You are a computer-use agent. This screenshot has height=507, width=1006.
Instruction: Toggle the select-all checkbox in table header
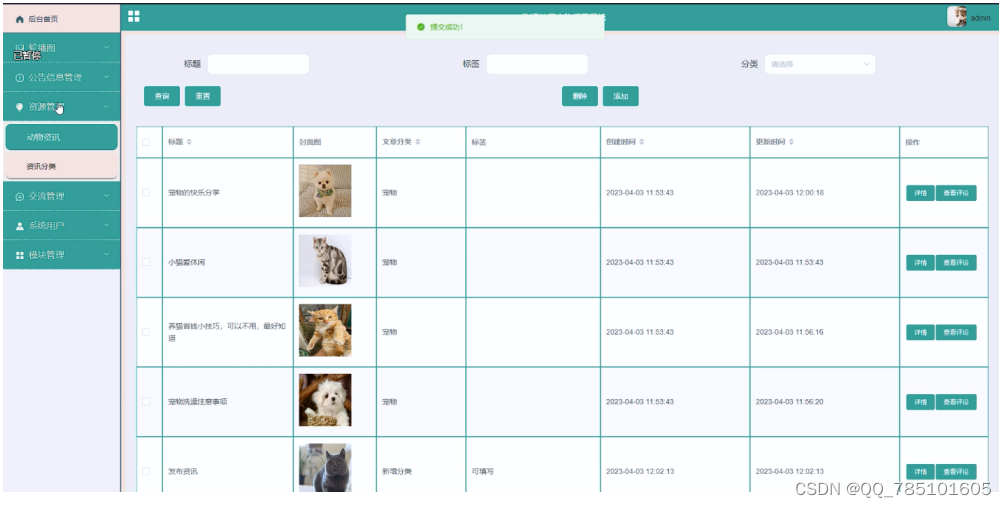pyautogui.click(x=146, y=142)
